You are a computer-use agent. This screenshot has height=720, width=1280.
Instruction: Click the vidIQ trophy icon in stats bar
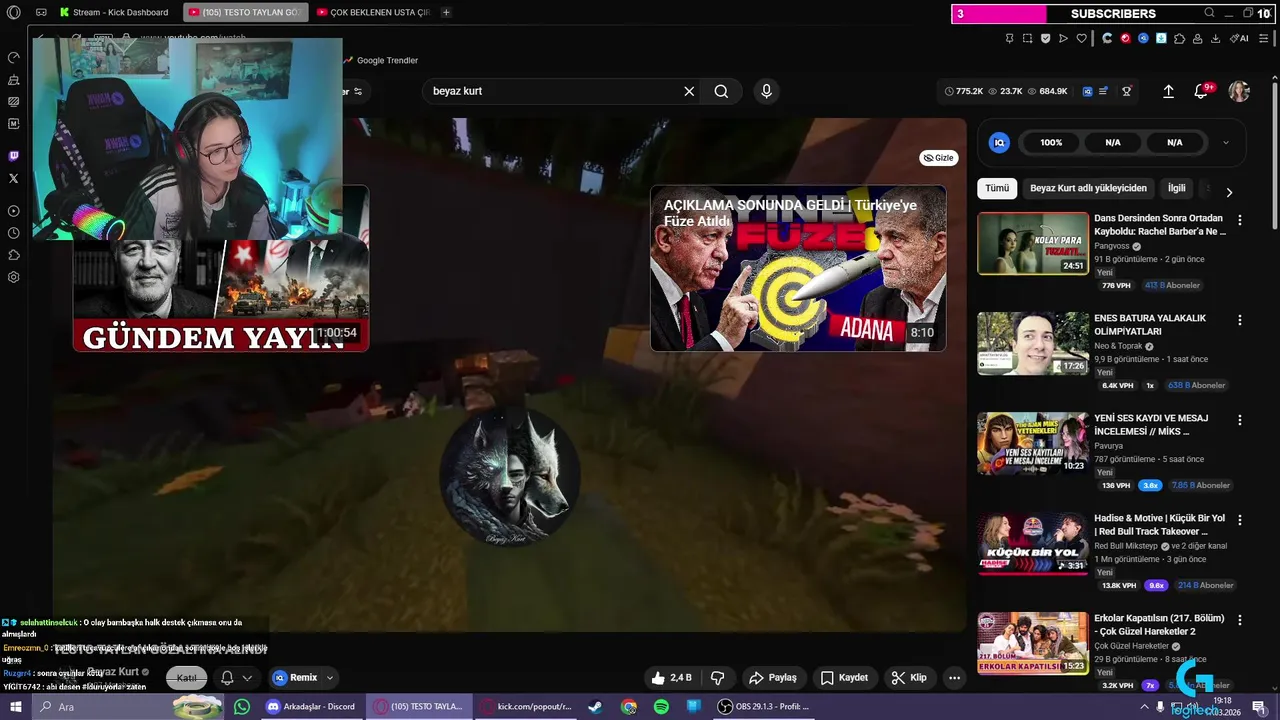pyautogui.click(x=1126, y=91)
